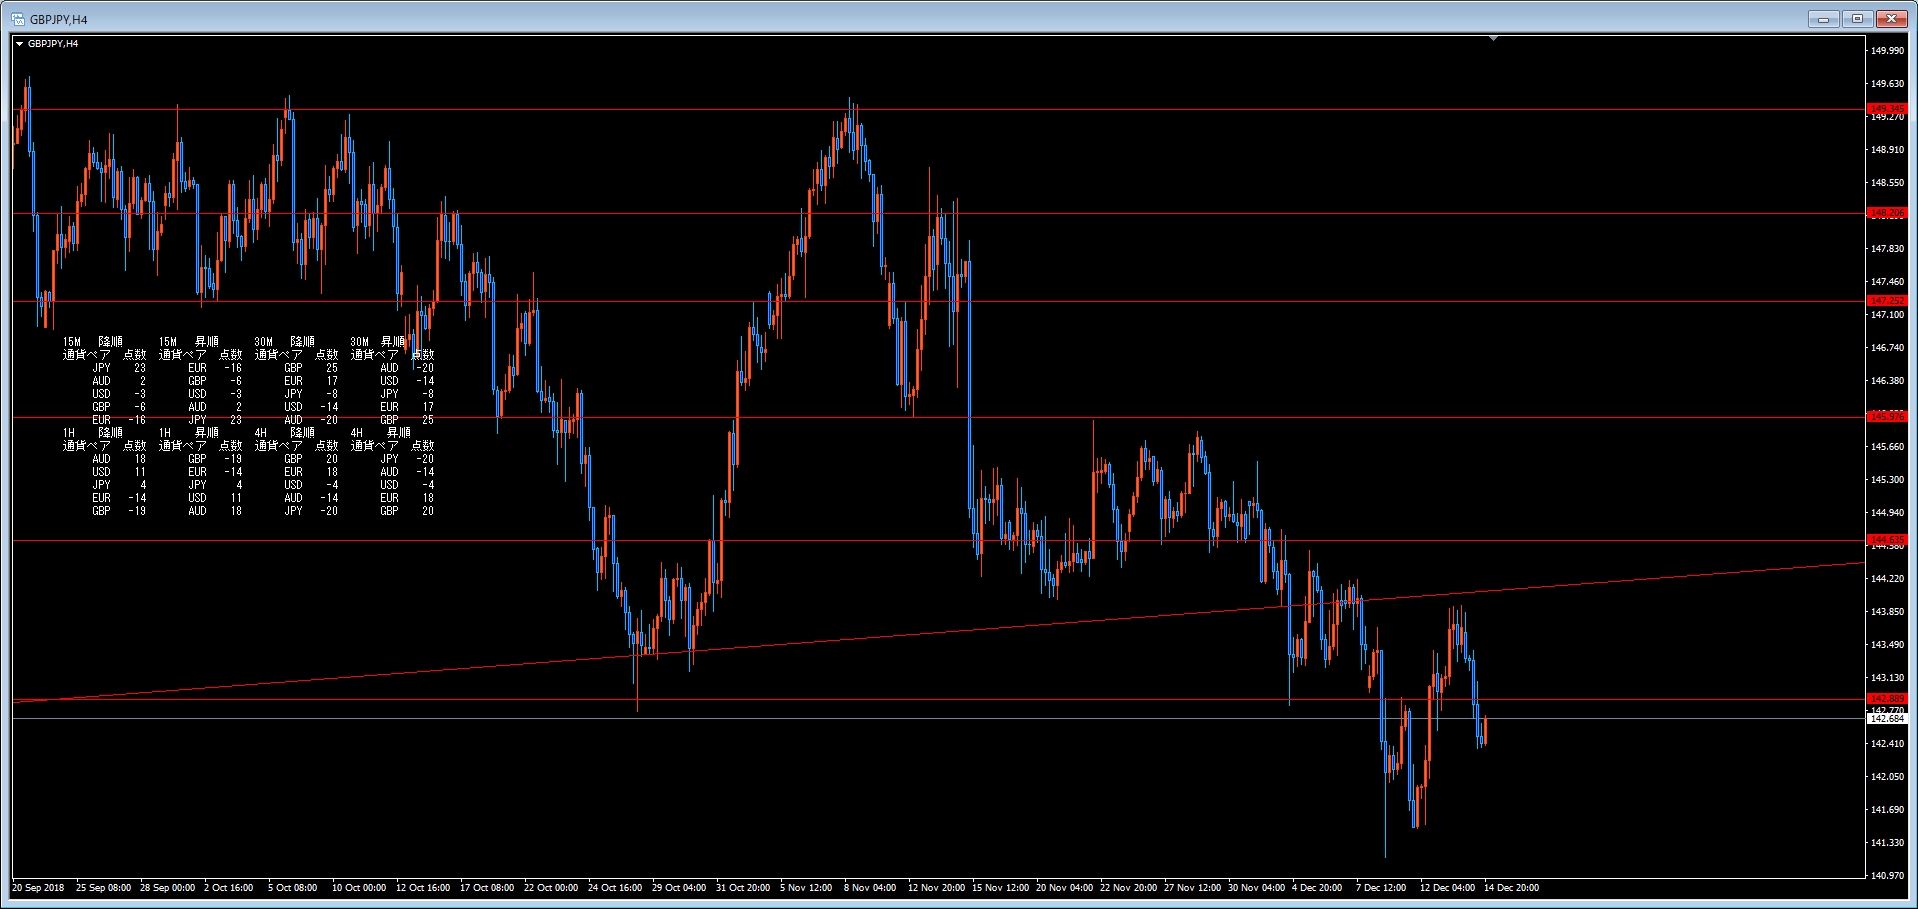1918x909 pixels.
Task: Click the 143.490 price on the scale
Action: coord(1887,645)
